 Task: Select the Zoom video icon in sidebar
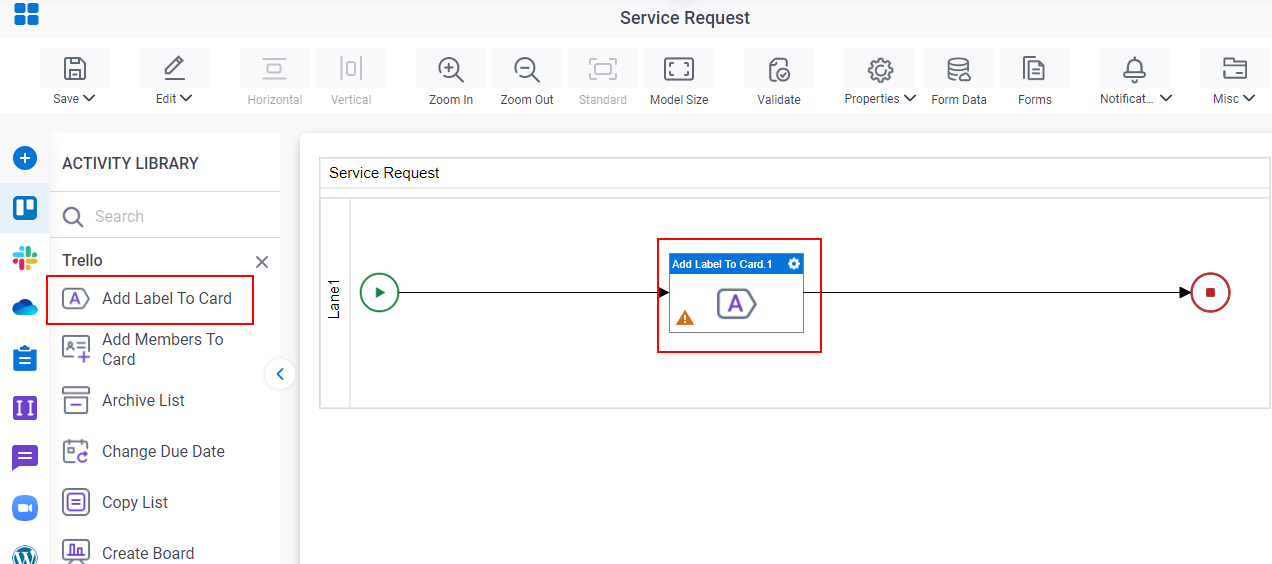click(x=25, y=508)
